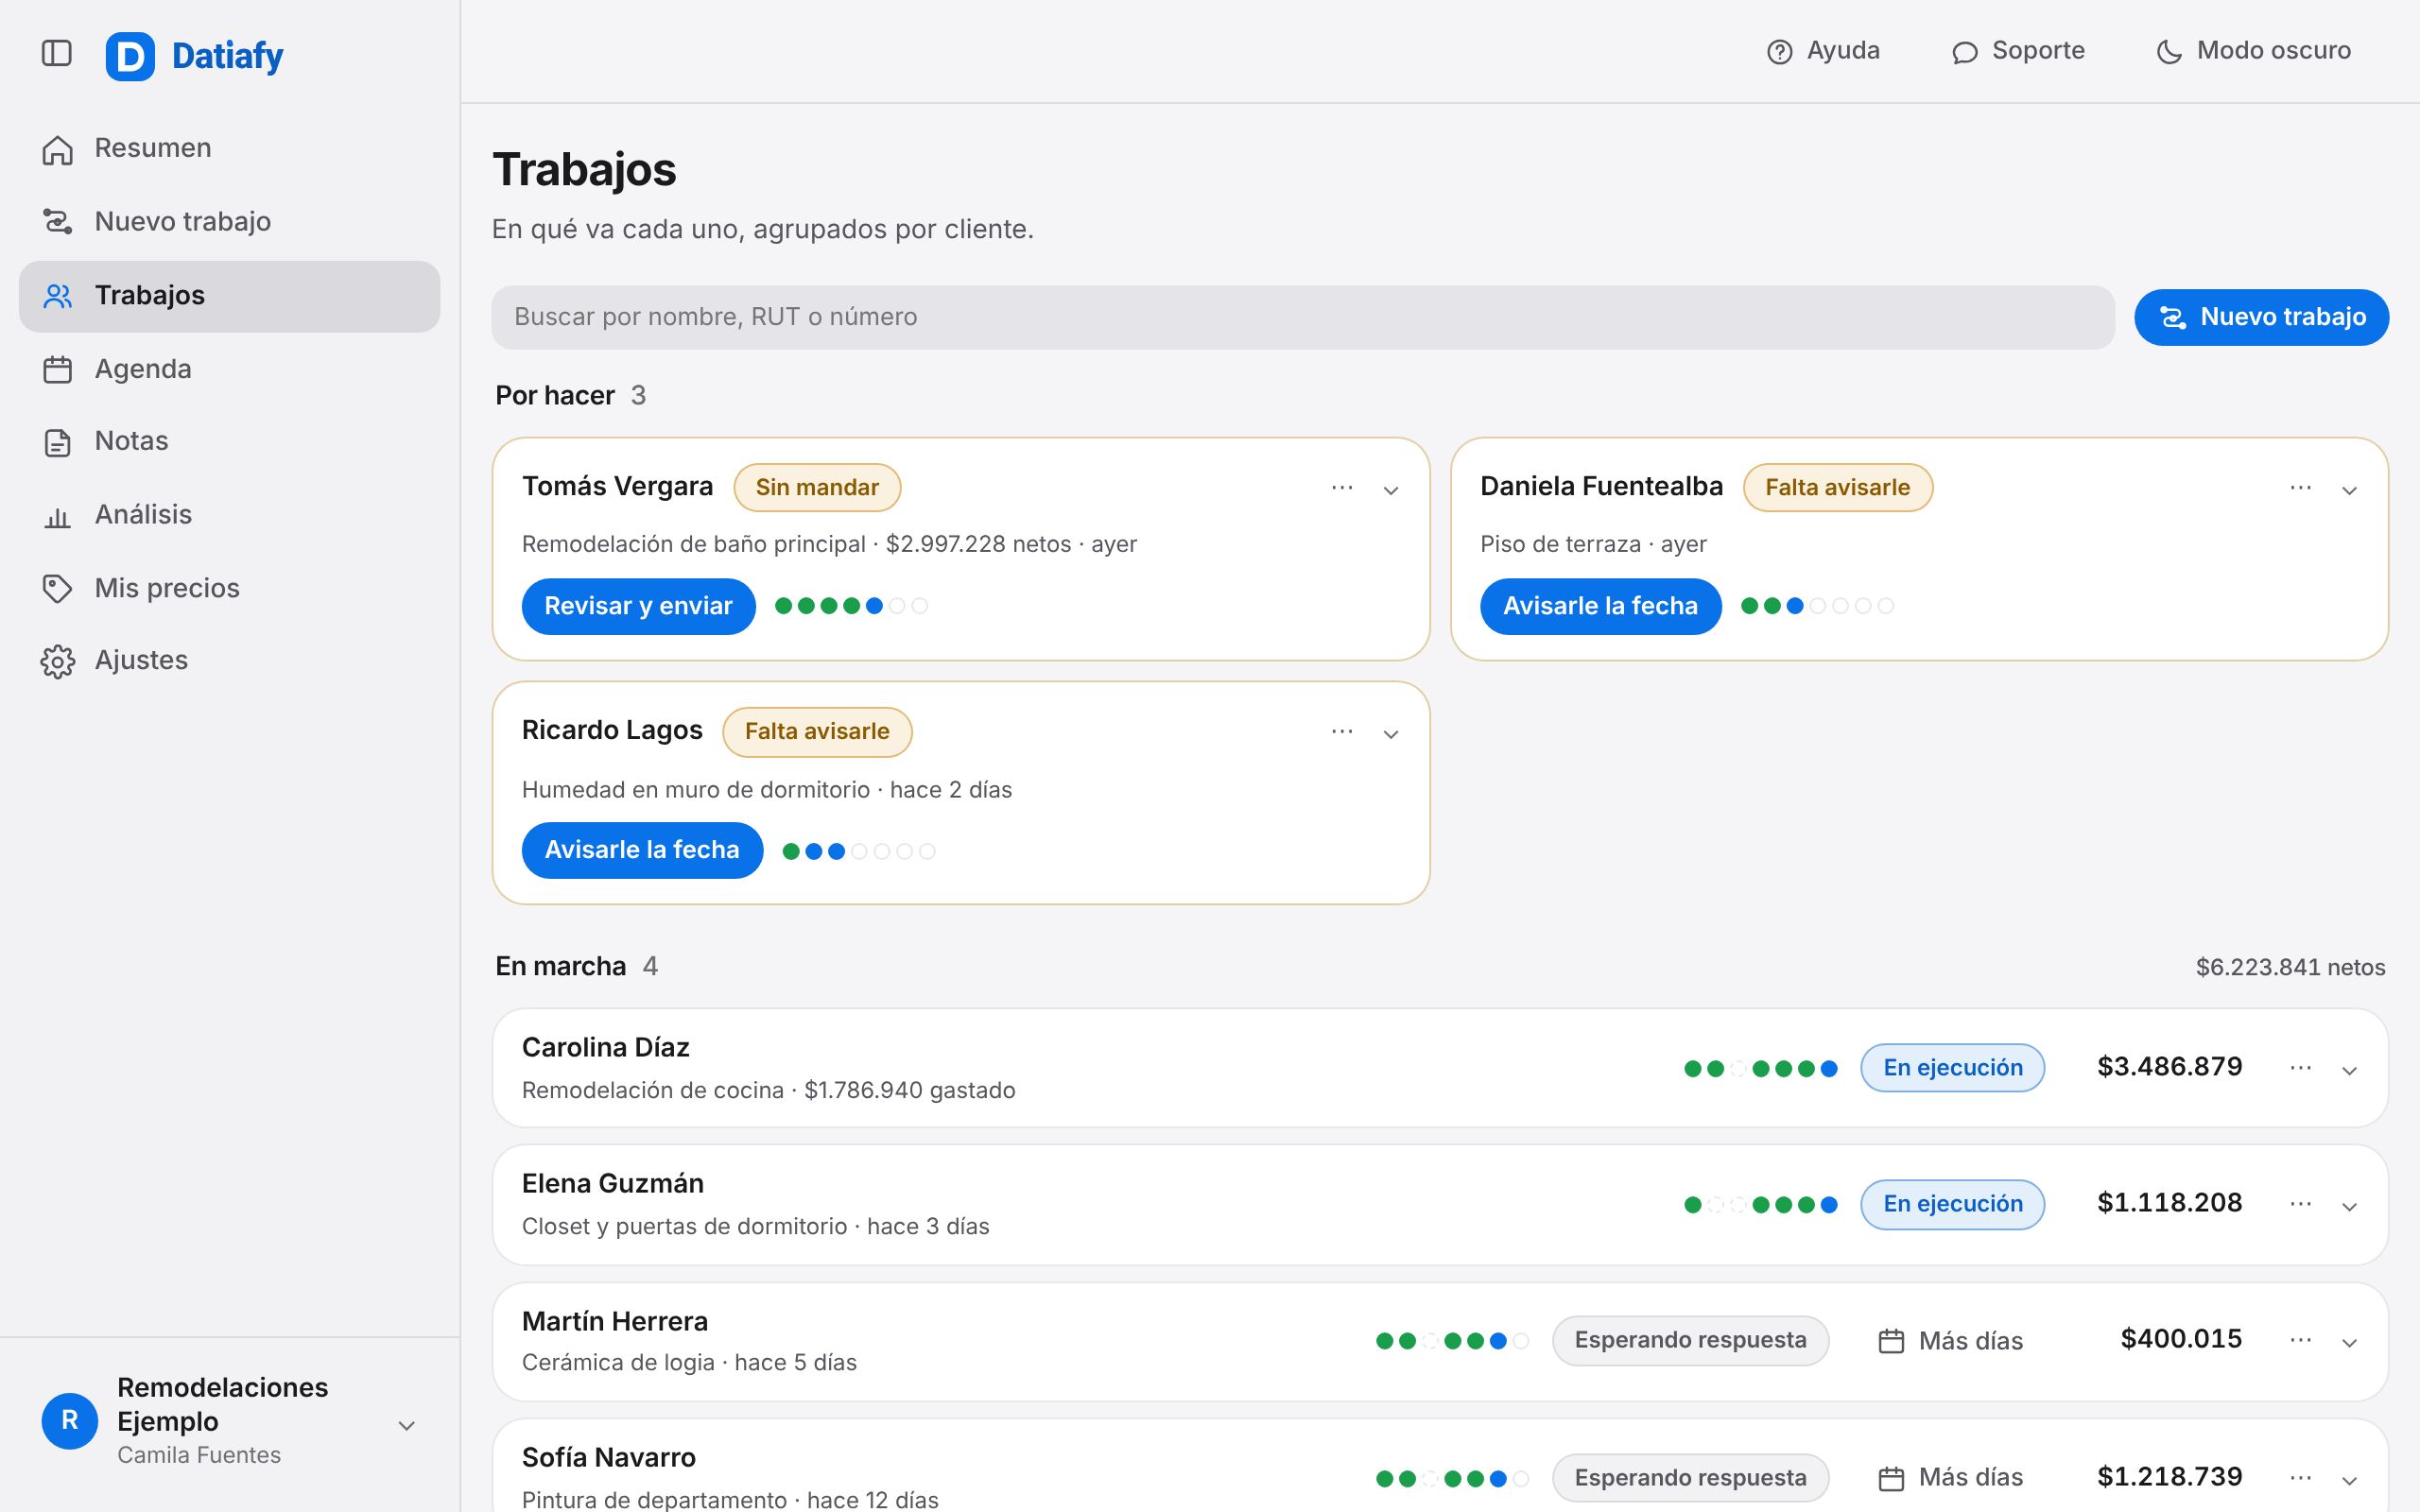The width and height of the screenshot is (2420, 1512).
Task: Expand the Elena Guzmán row
Action: 2349,1207
